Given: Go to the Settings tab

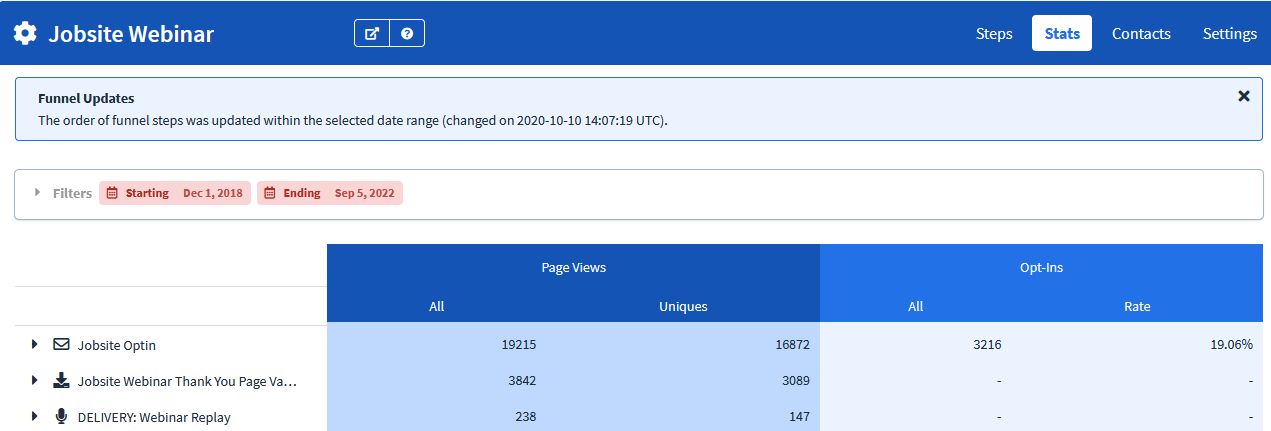Looking at the screenshot, I should 1230,33.
